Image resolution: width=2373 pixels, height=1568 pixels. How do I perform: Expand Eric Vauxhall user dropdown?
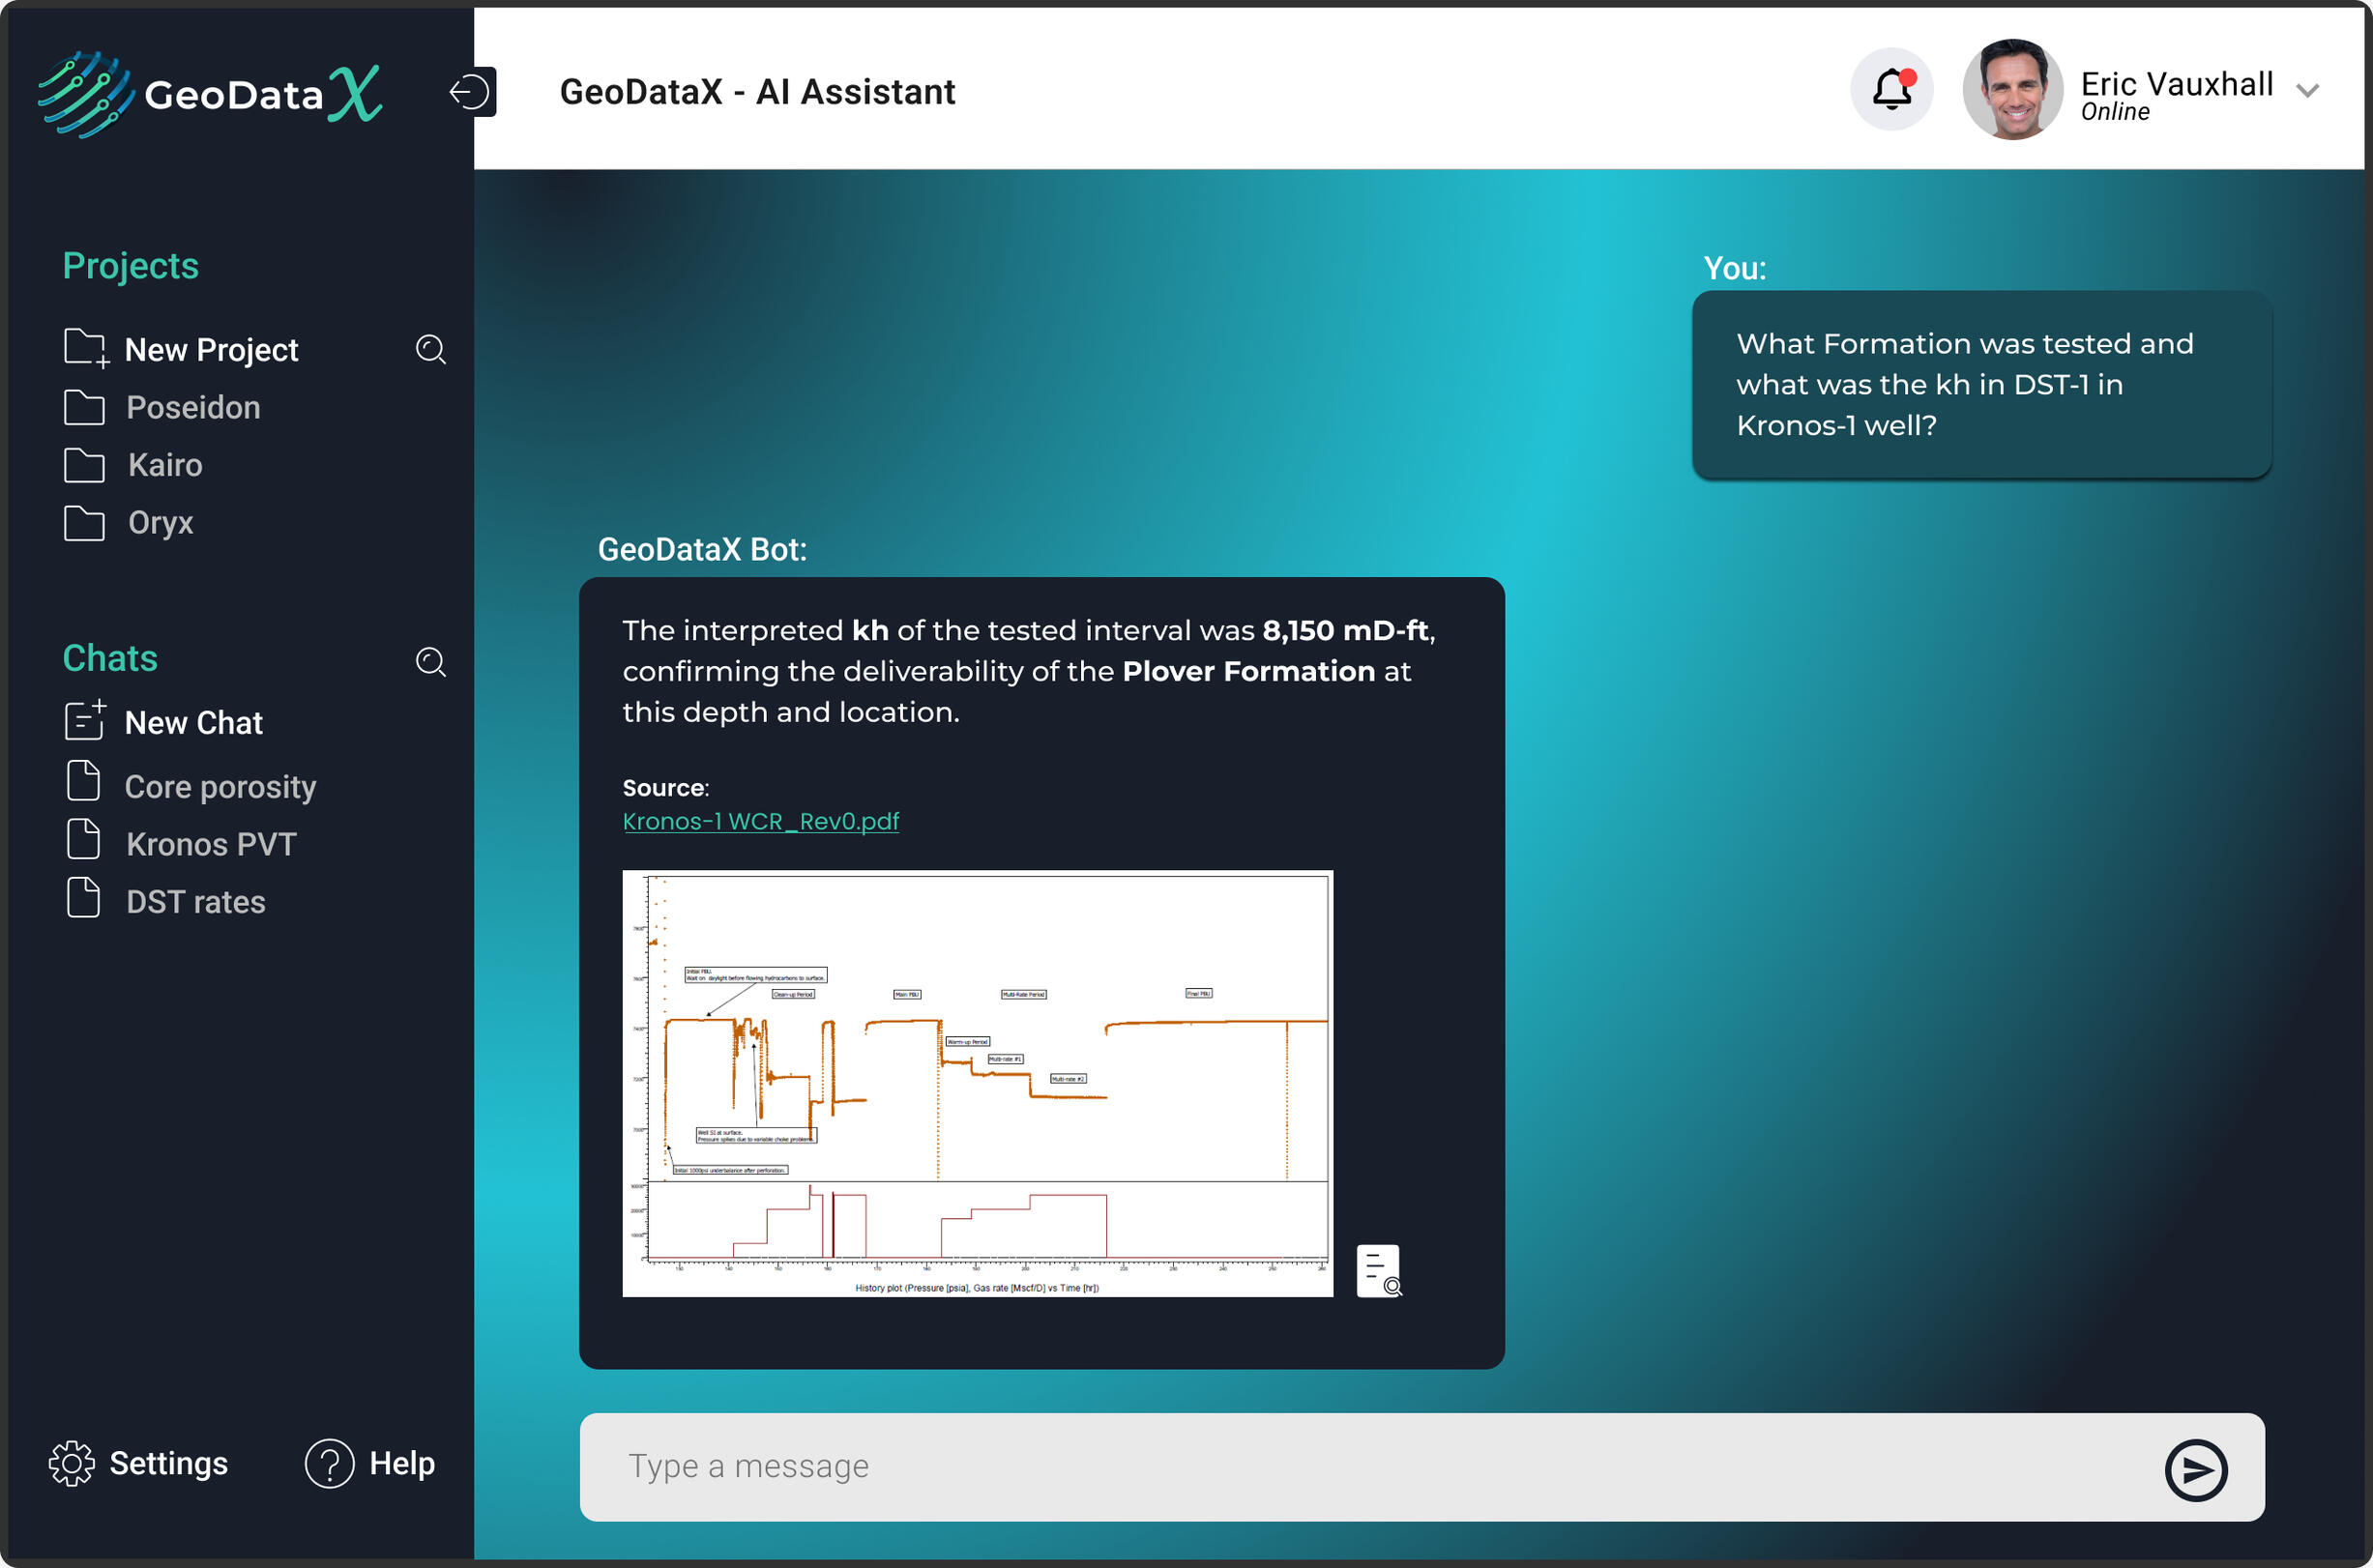click(2308, 92)
